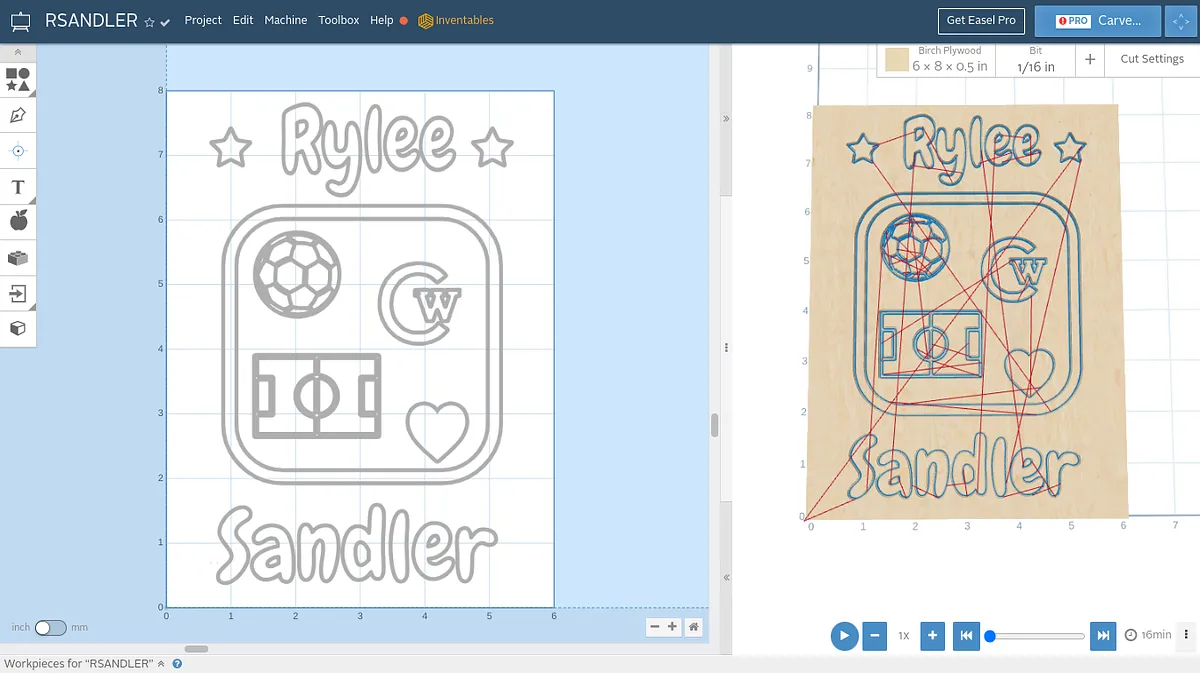Image resolution: width=1200 pixels, height=673 pixels.
Task: Click the RSANDLER project title
Action: (x=91, y=21)
